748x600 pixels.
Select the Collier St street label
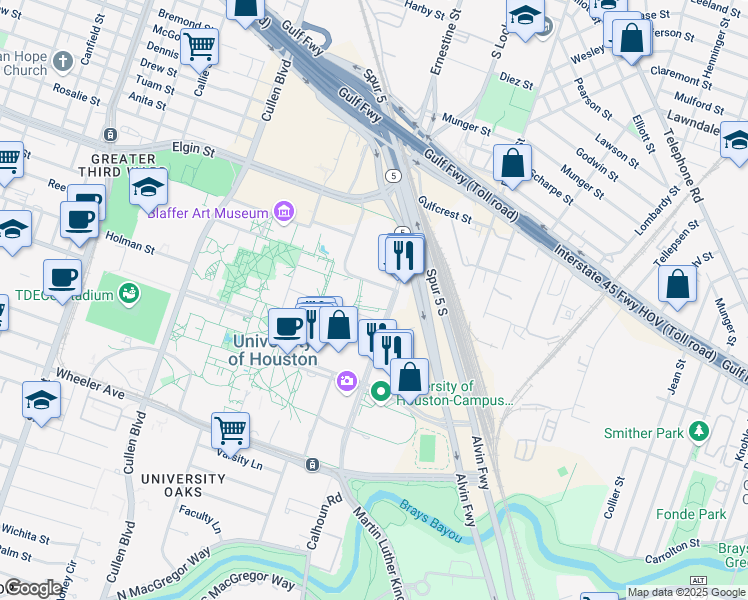(613, 497)
